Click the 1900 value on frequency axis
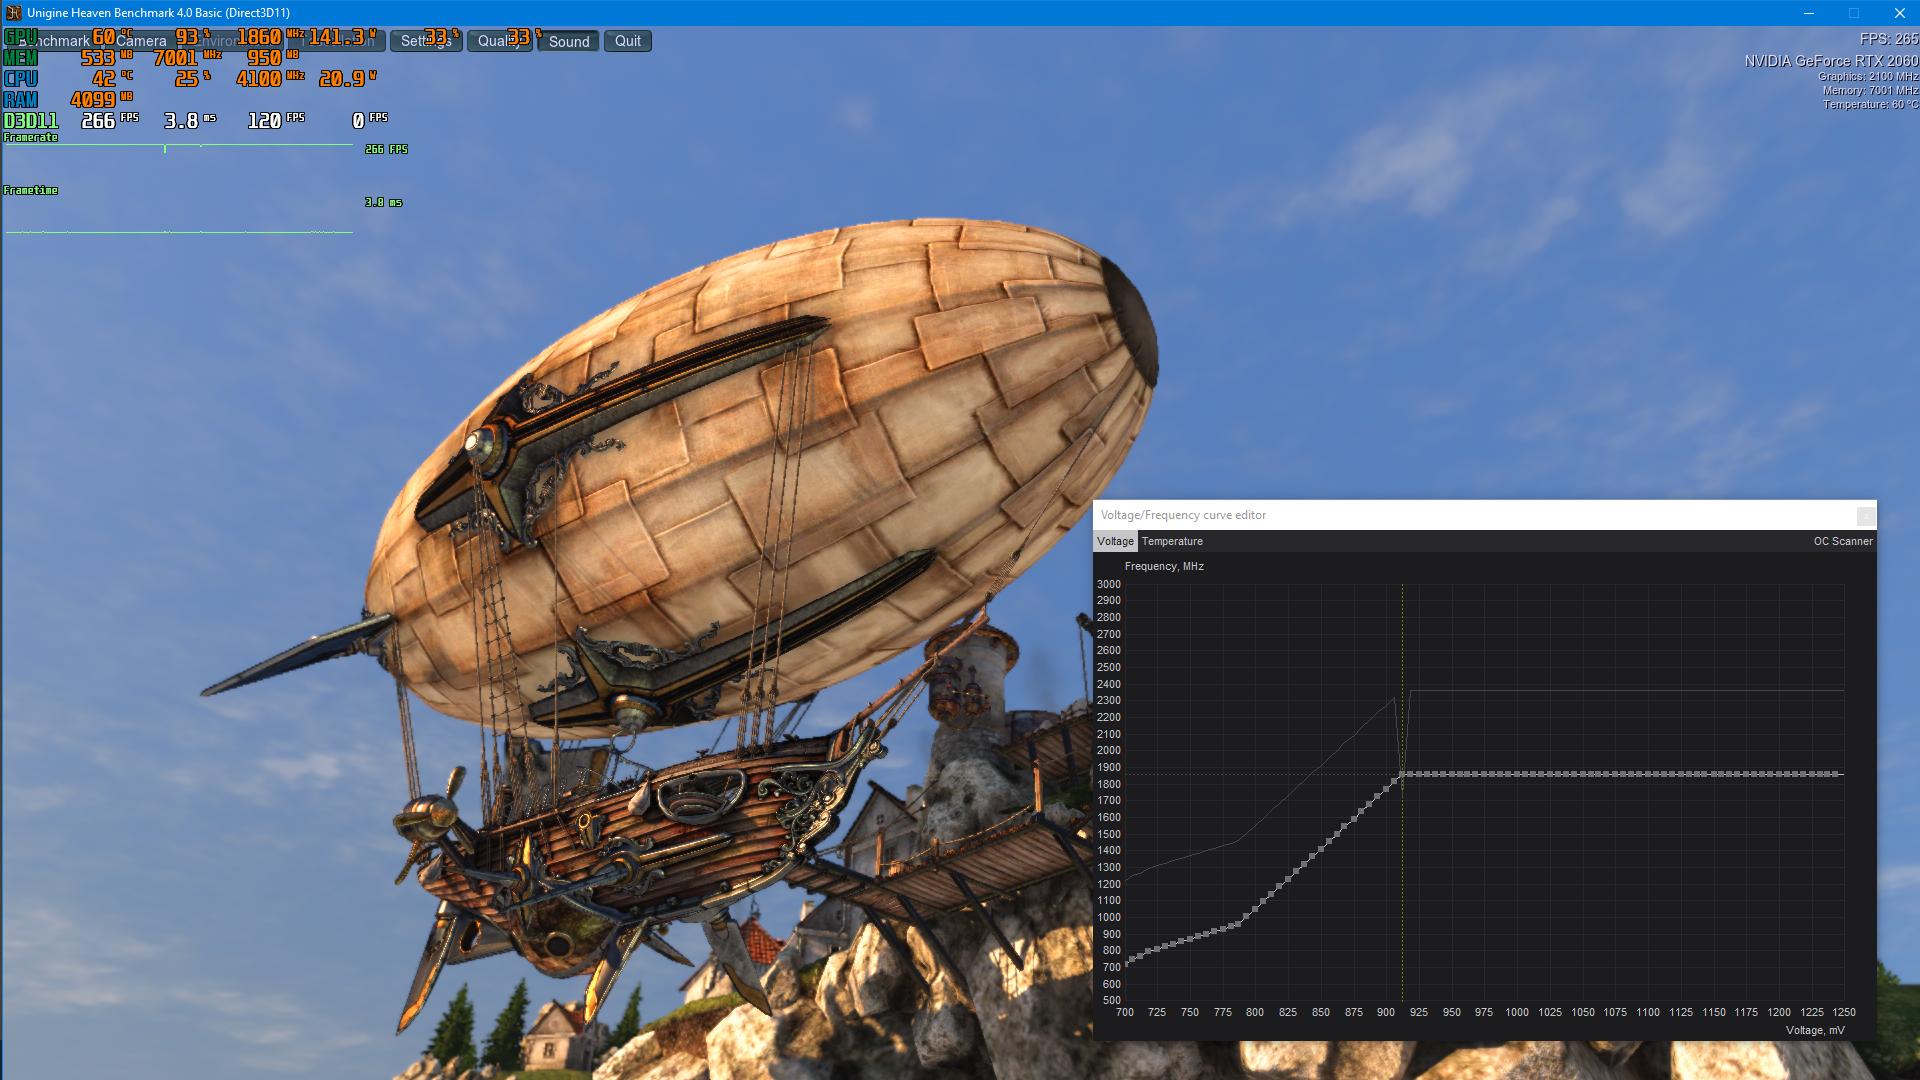Viewport: 1920px width, 1080px height. point(1108,767)
